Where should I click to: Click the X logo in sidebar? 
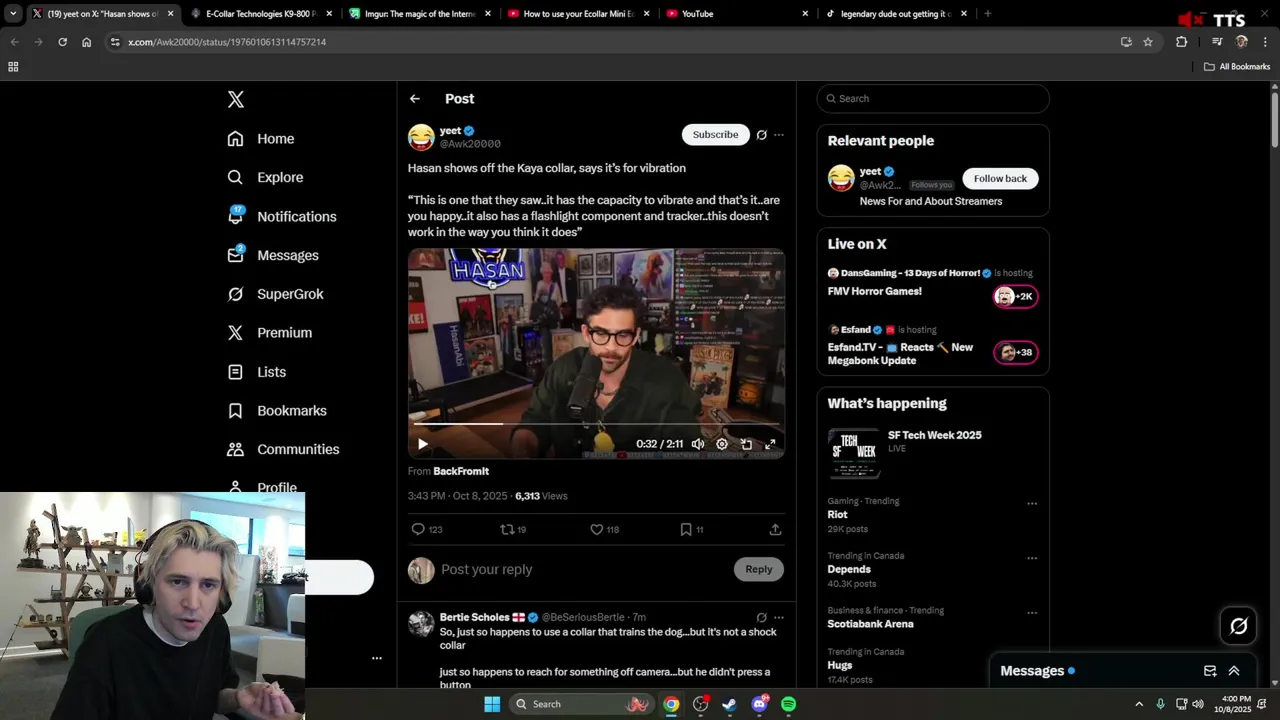(x=235, y=99)
